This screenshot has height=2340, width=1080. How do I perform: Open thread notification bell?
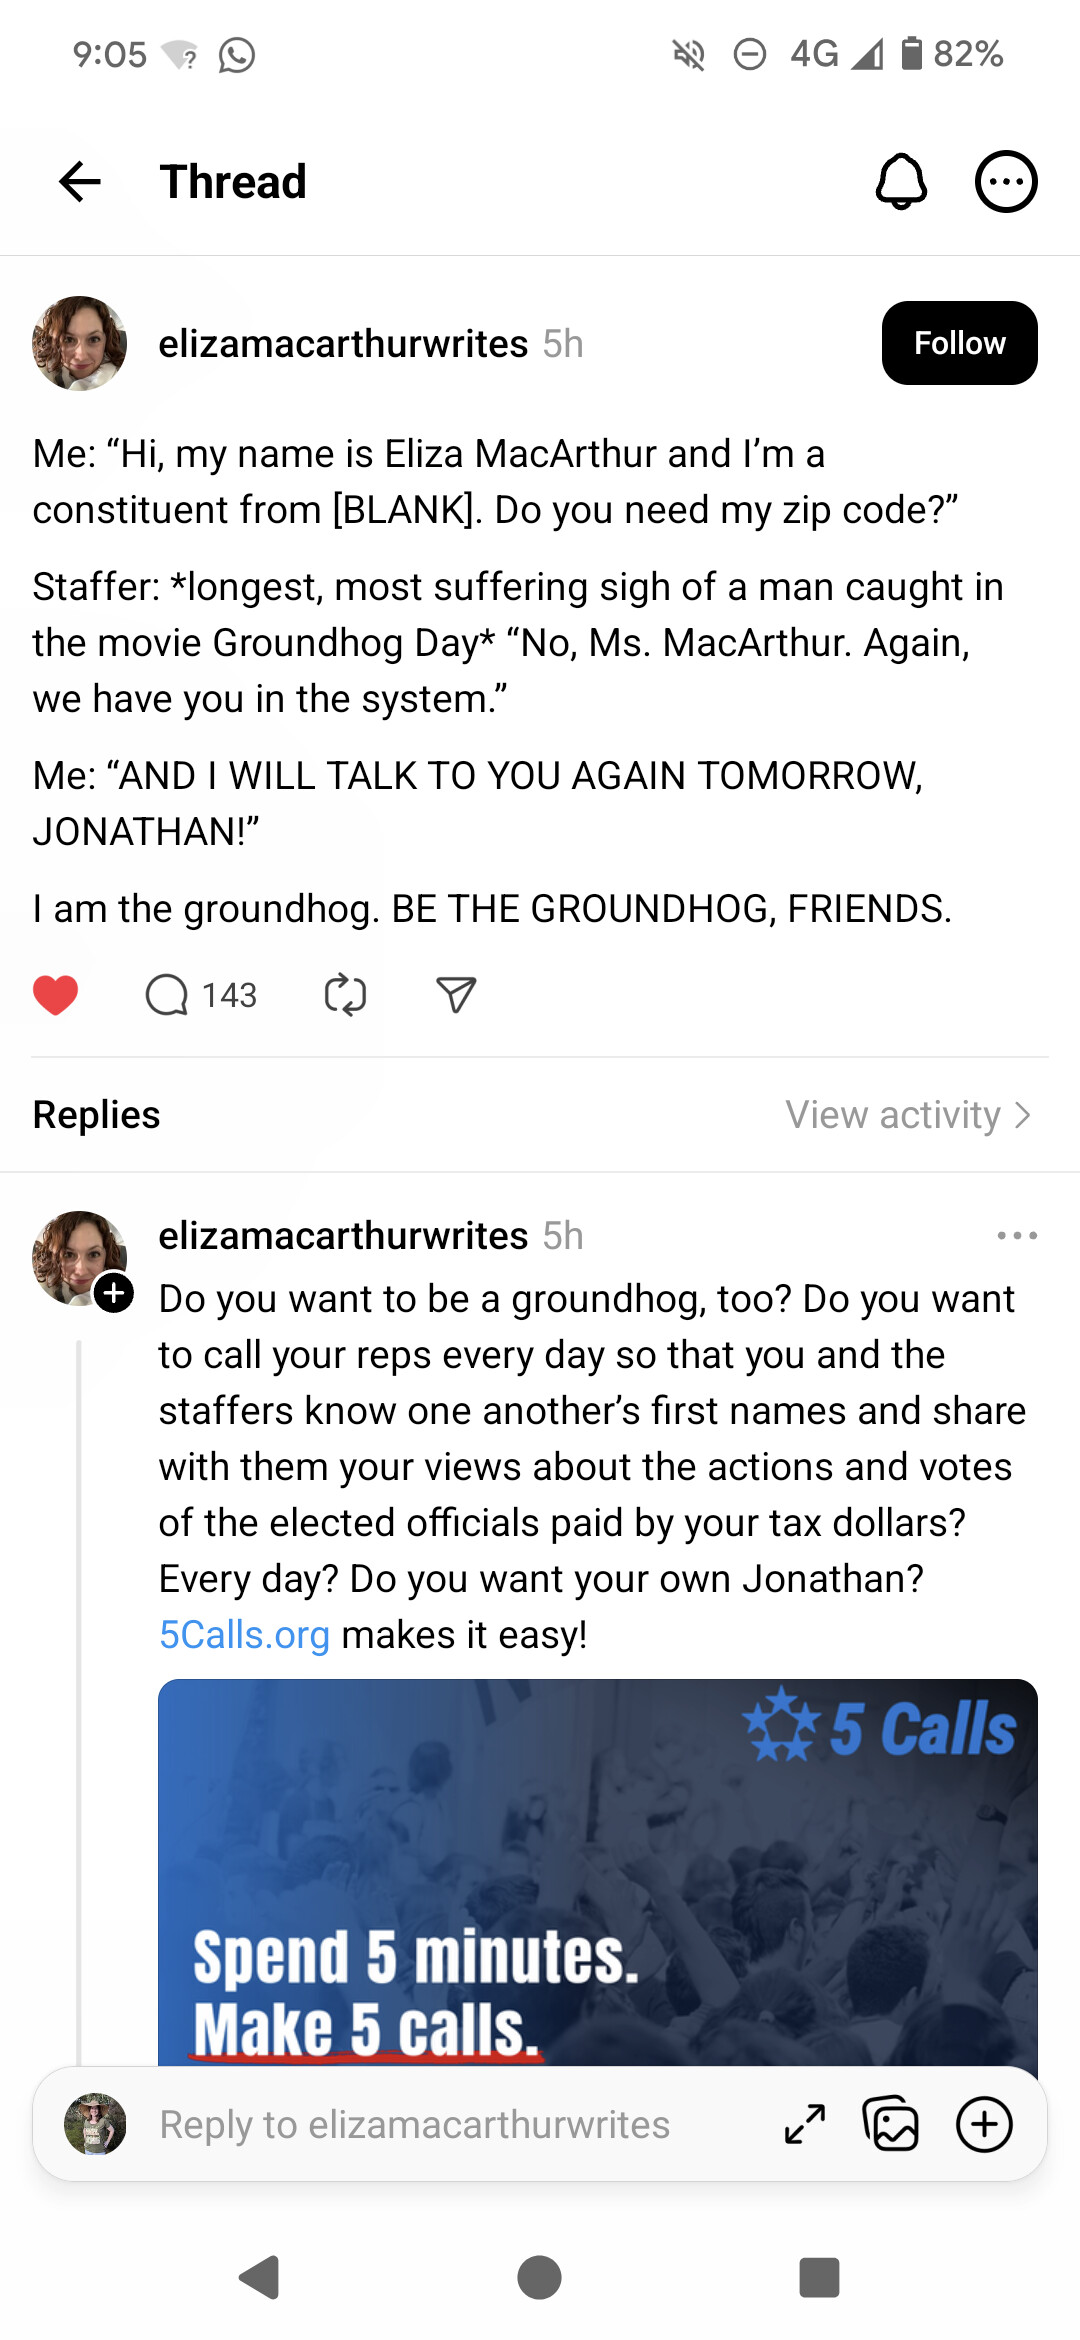coord(901,182)
